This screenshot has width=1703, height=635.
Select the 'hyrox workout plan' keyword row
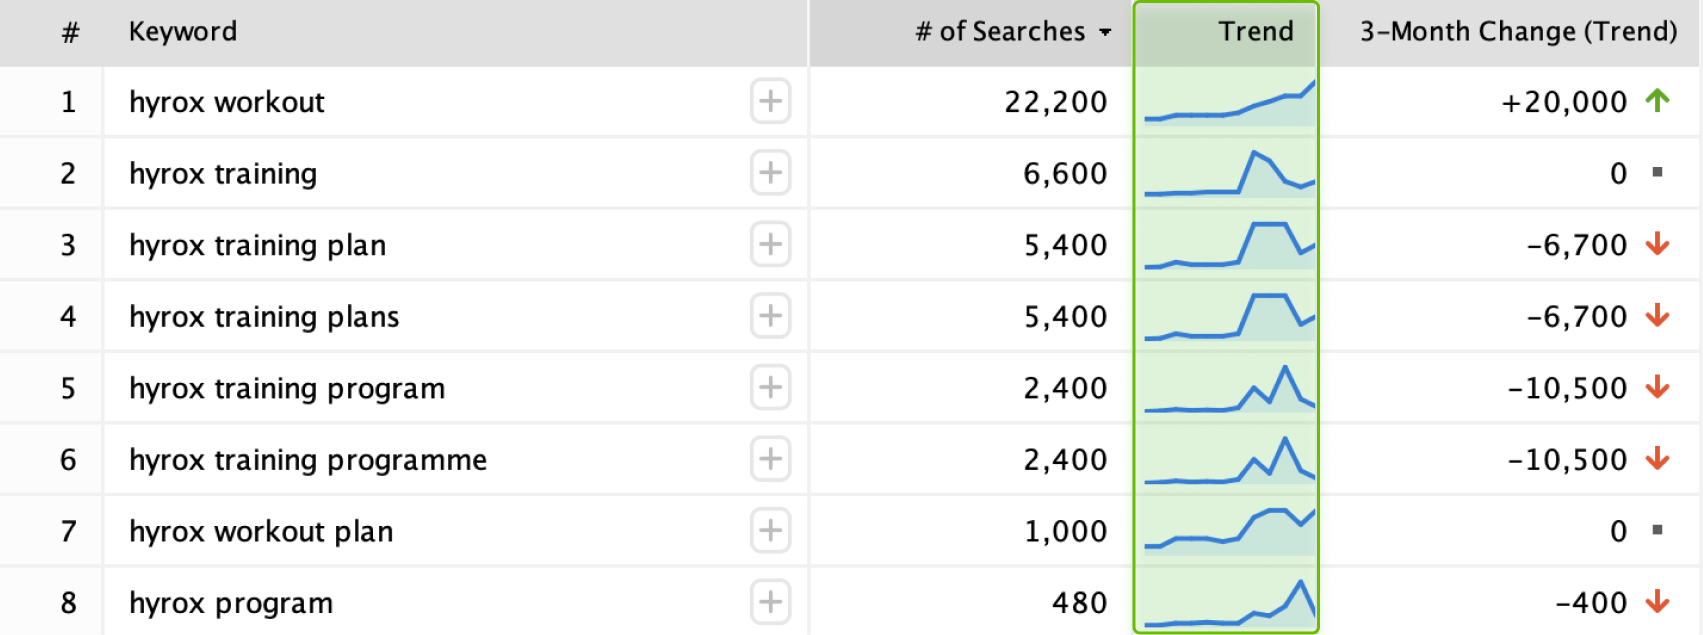851,531
